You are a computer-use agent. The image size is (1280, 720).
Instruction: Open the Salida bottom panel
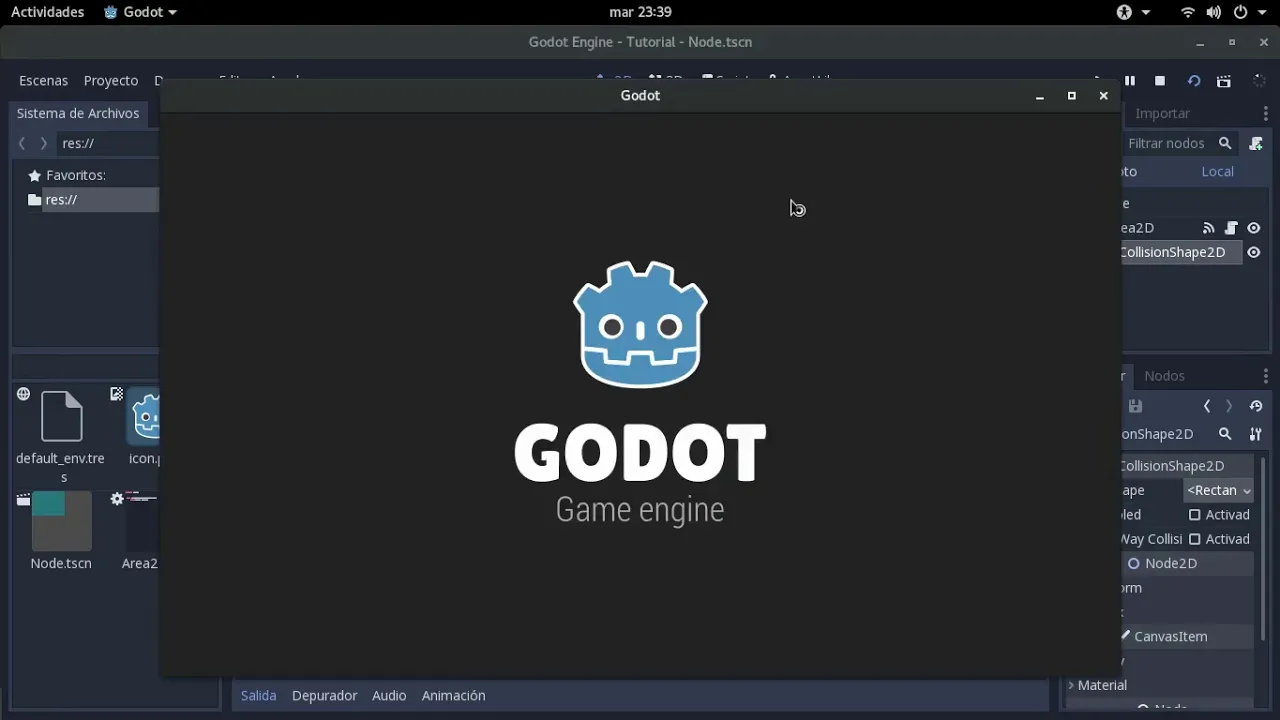click(x=258, y=696)
